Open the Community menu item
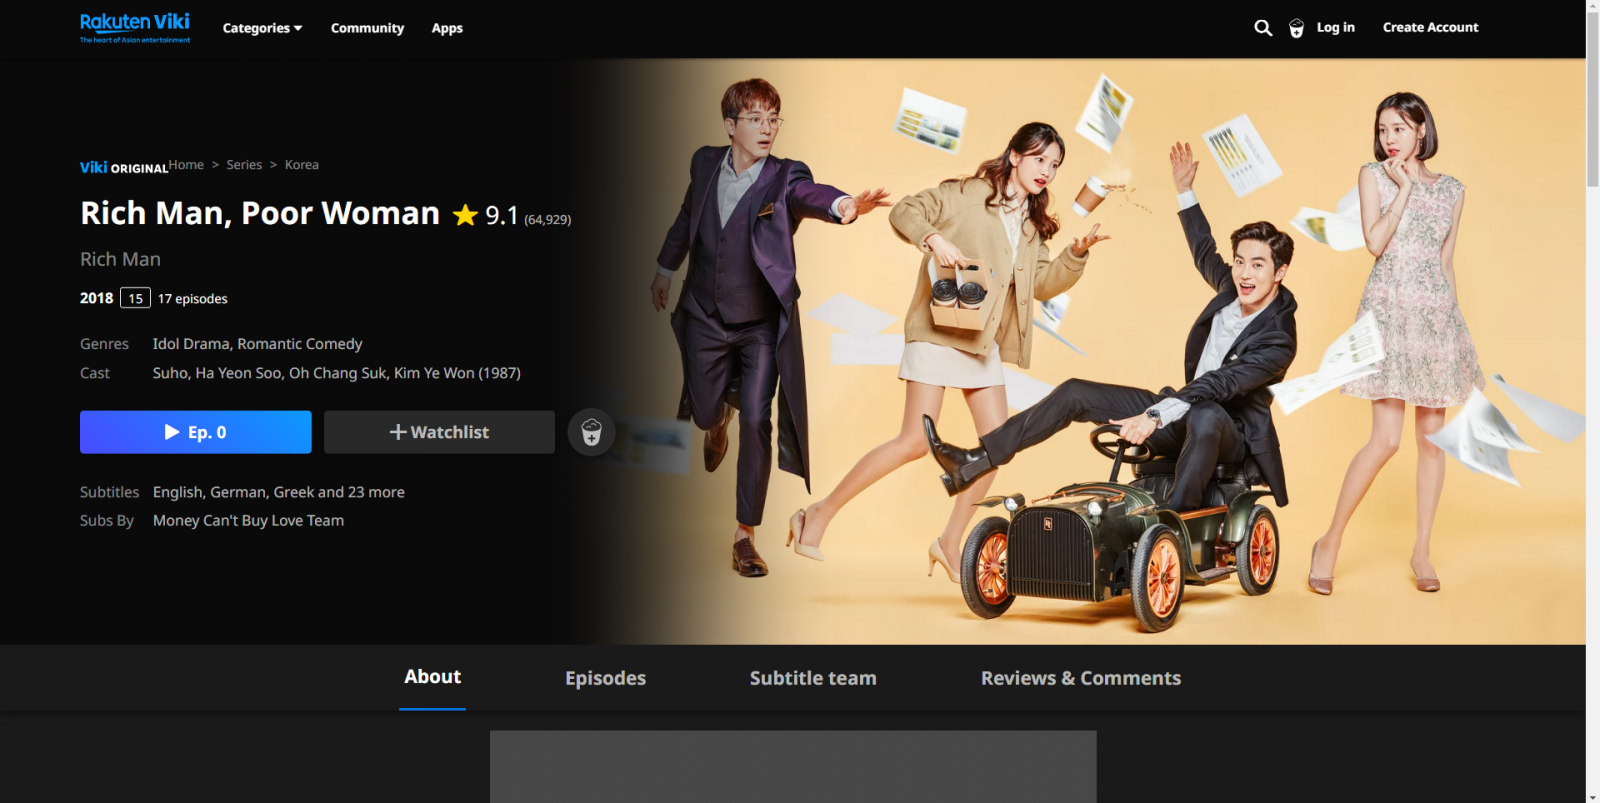 tap(367, 28)
